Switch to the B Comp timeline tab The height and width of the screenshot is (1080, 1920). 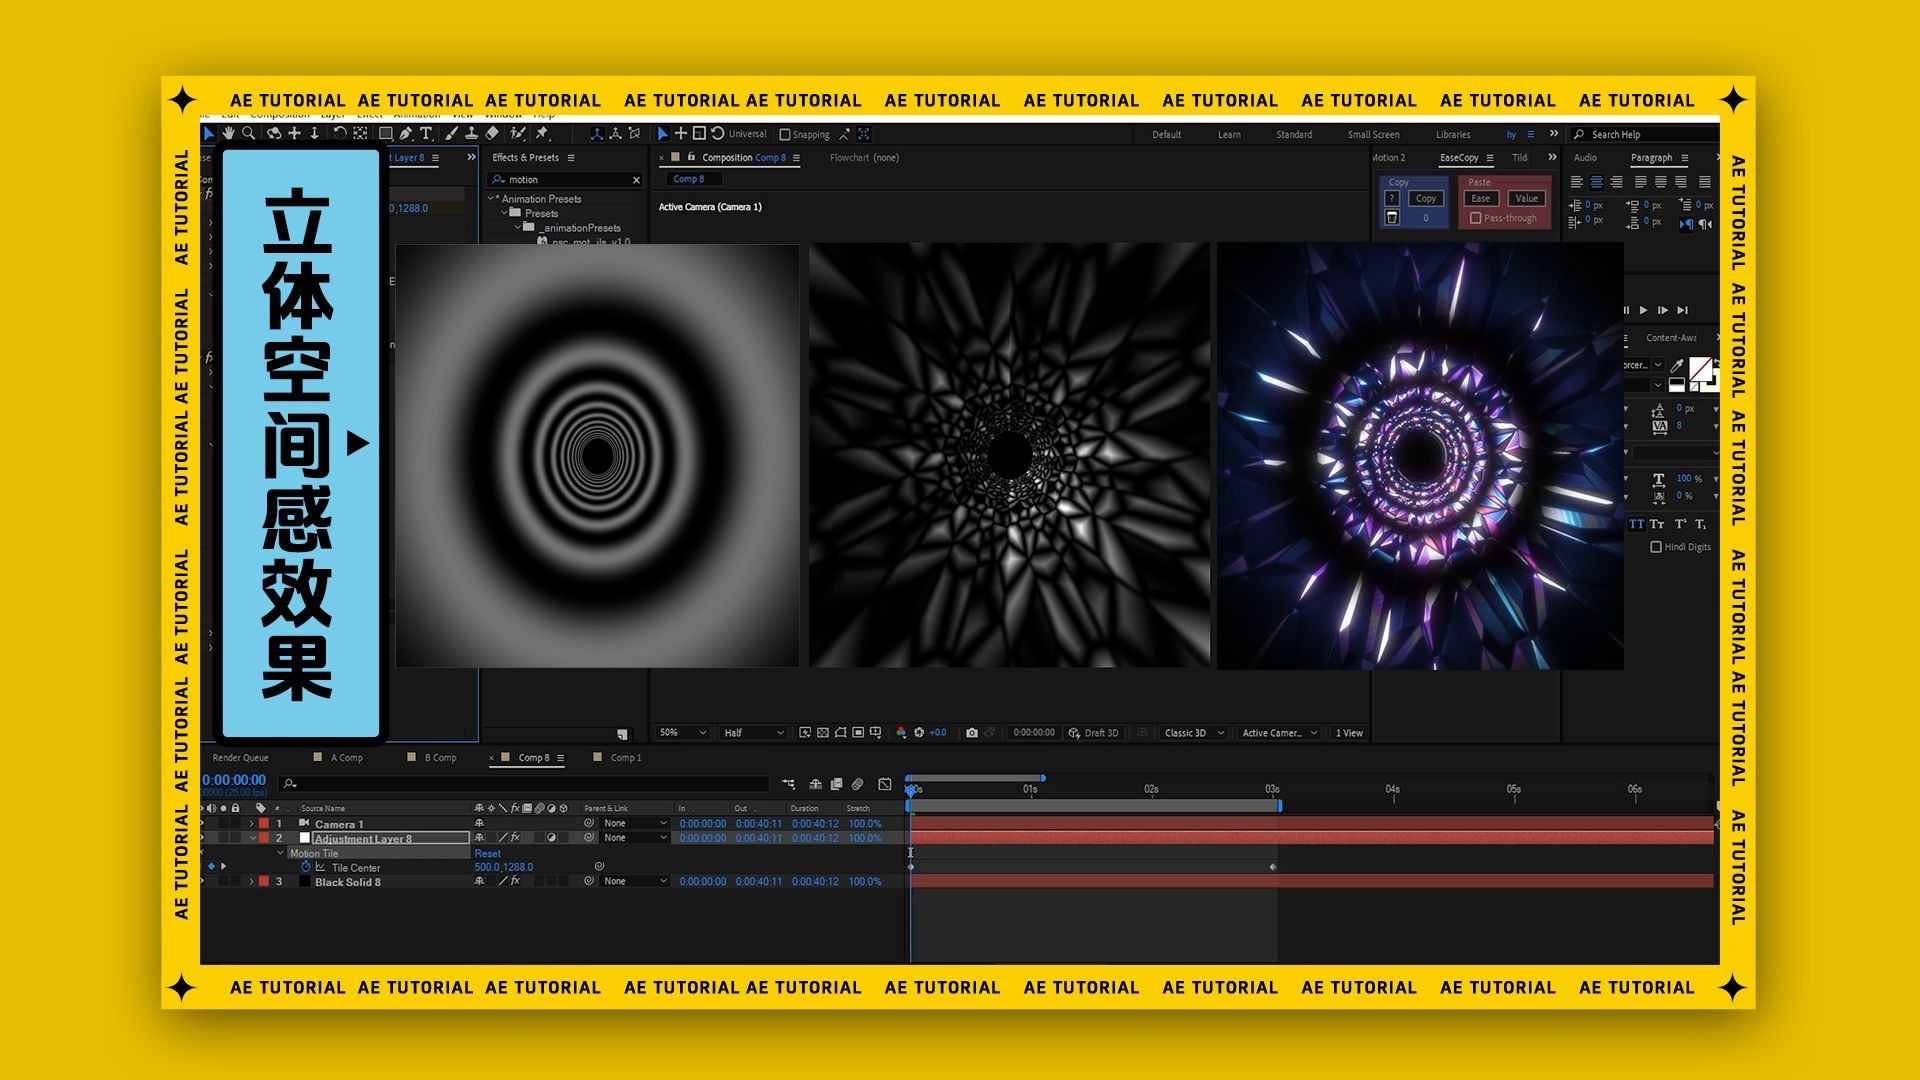click(x=440, y=758)
